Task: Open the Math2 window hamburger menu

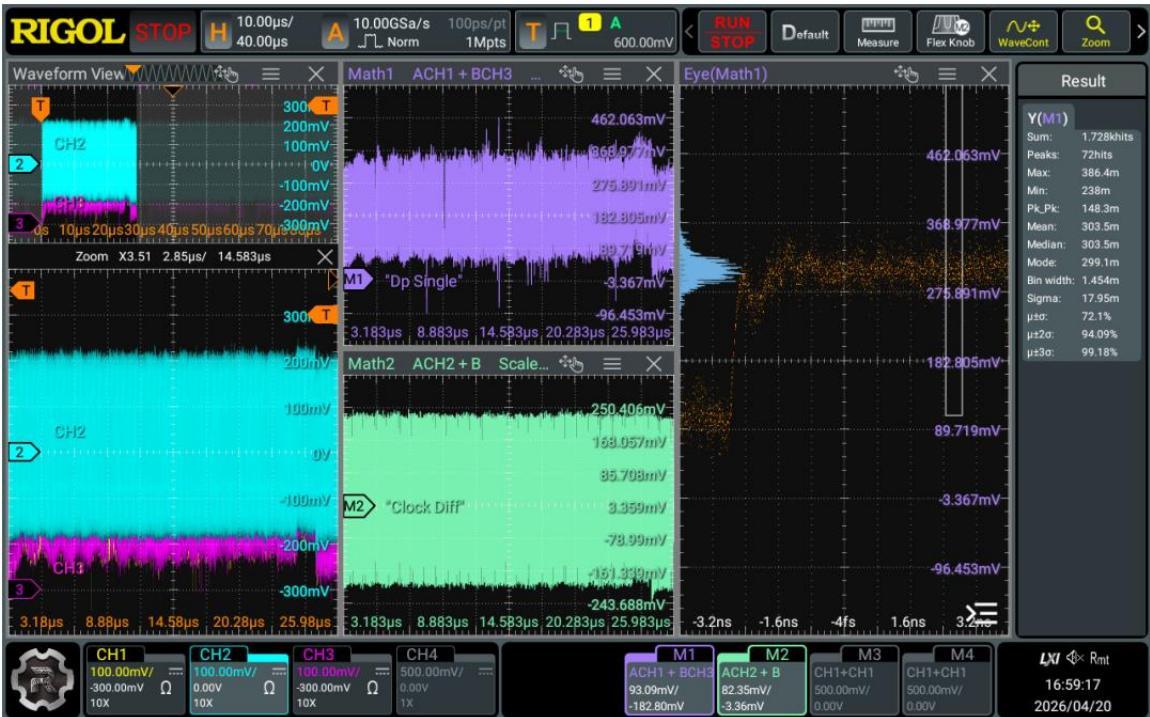Action: [612, 364]
